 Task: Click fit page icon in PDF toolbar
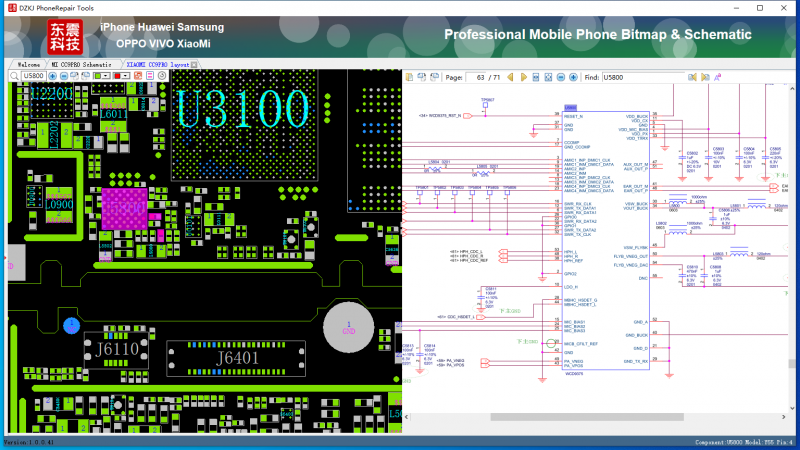tap(548, 77)
